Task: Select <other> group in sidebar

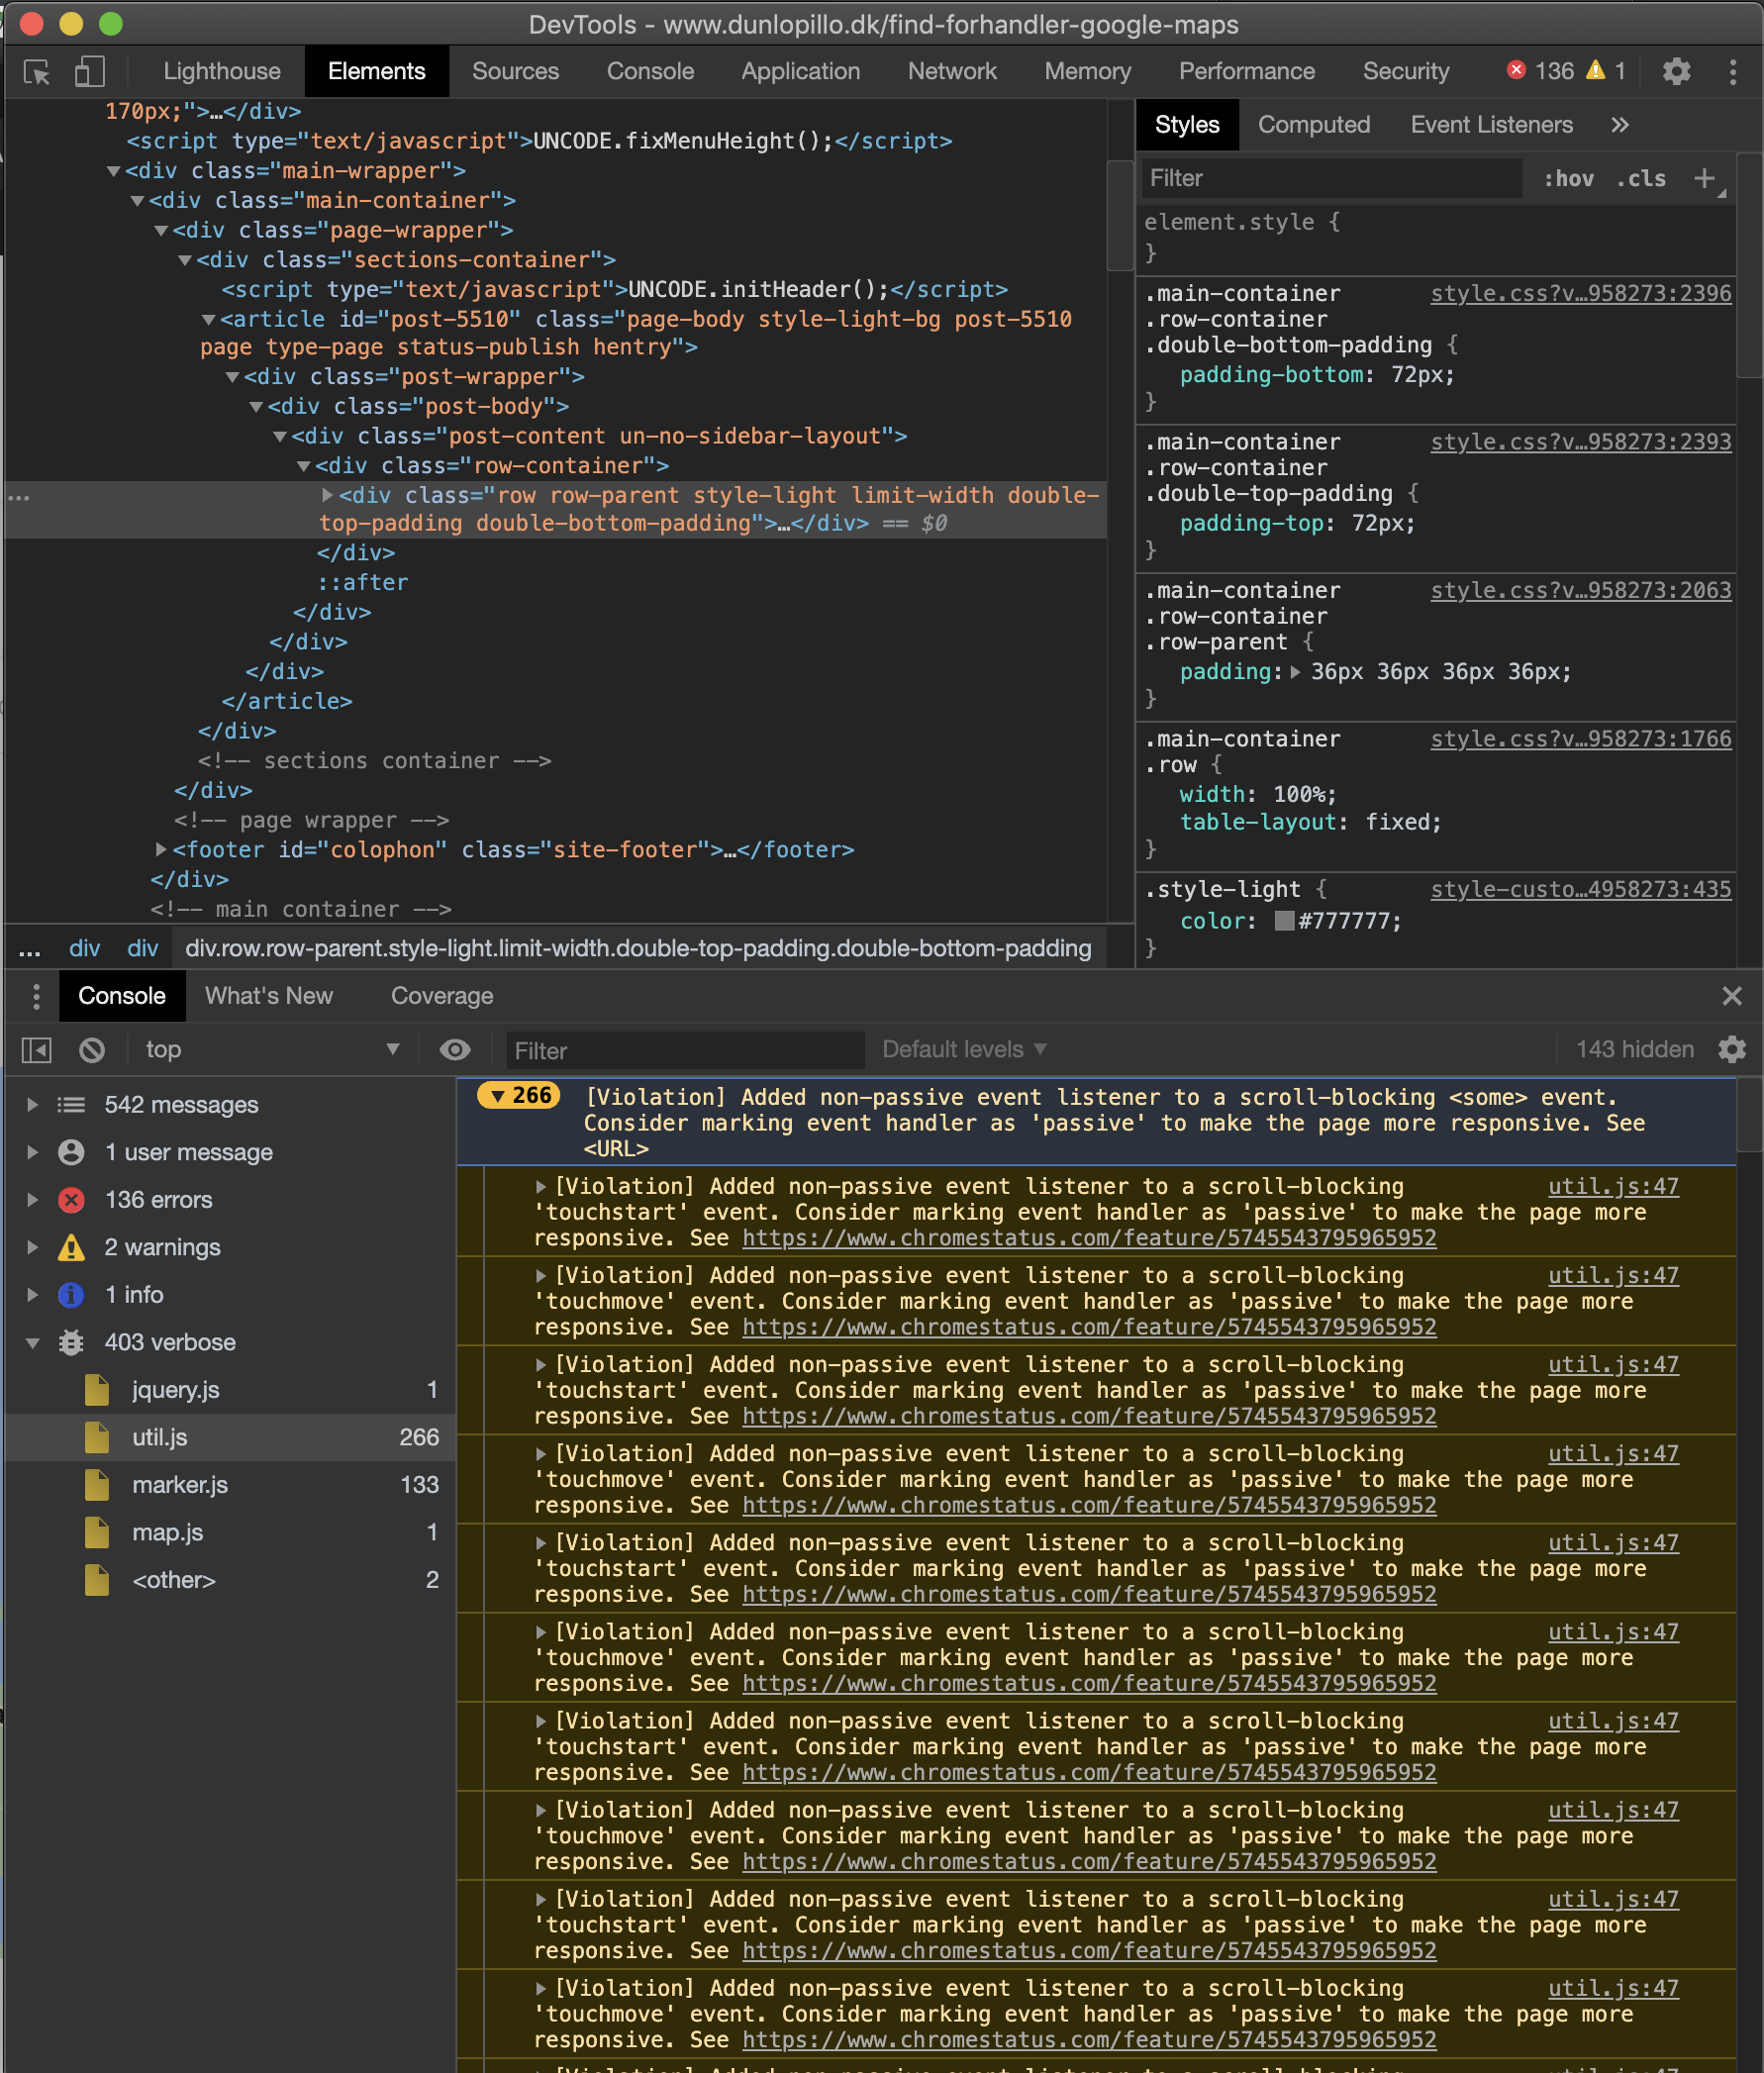Action: [229, 1580]
